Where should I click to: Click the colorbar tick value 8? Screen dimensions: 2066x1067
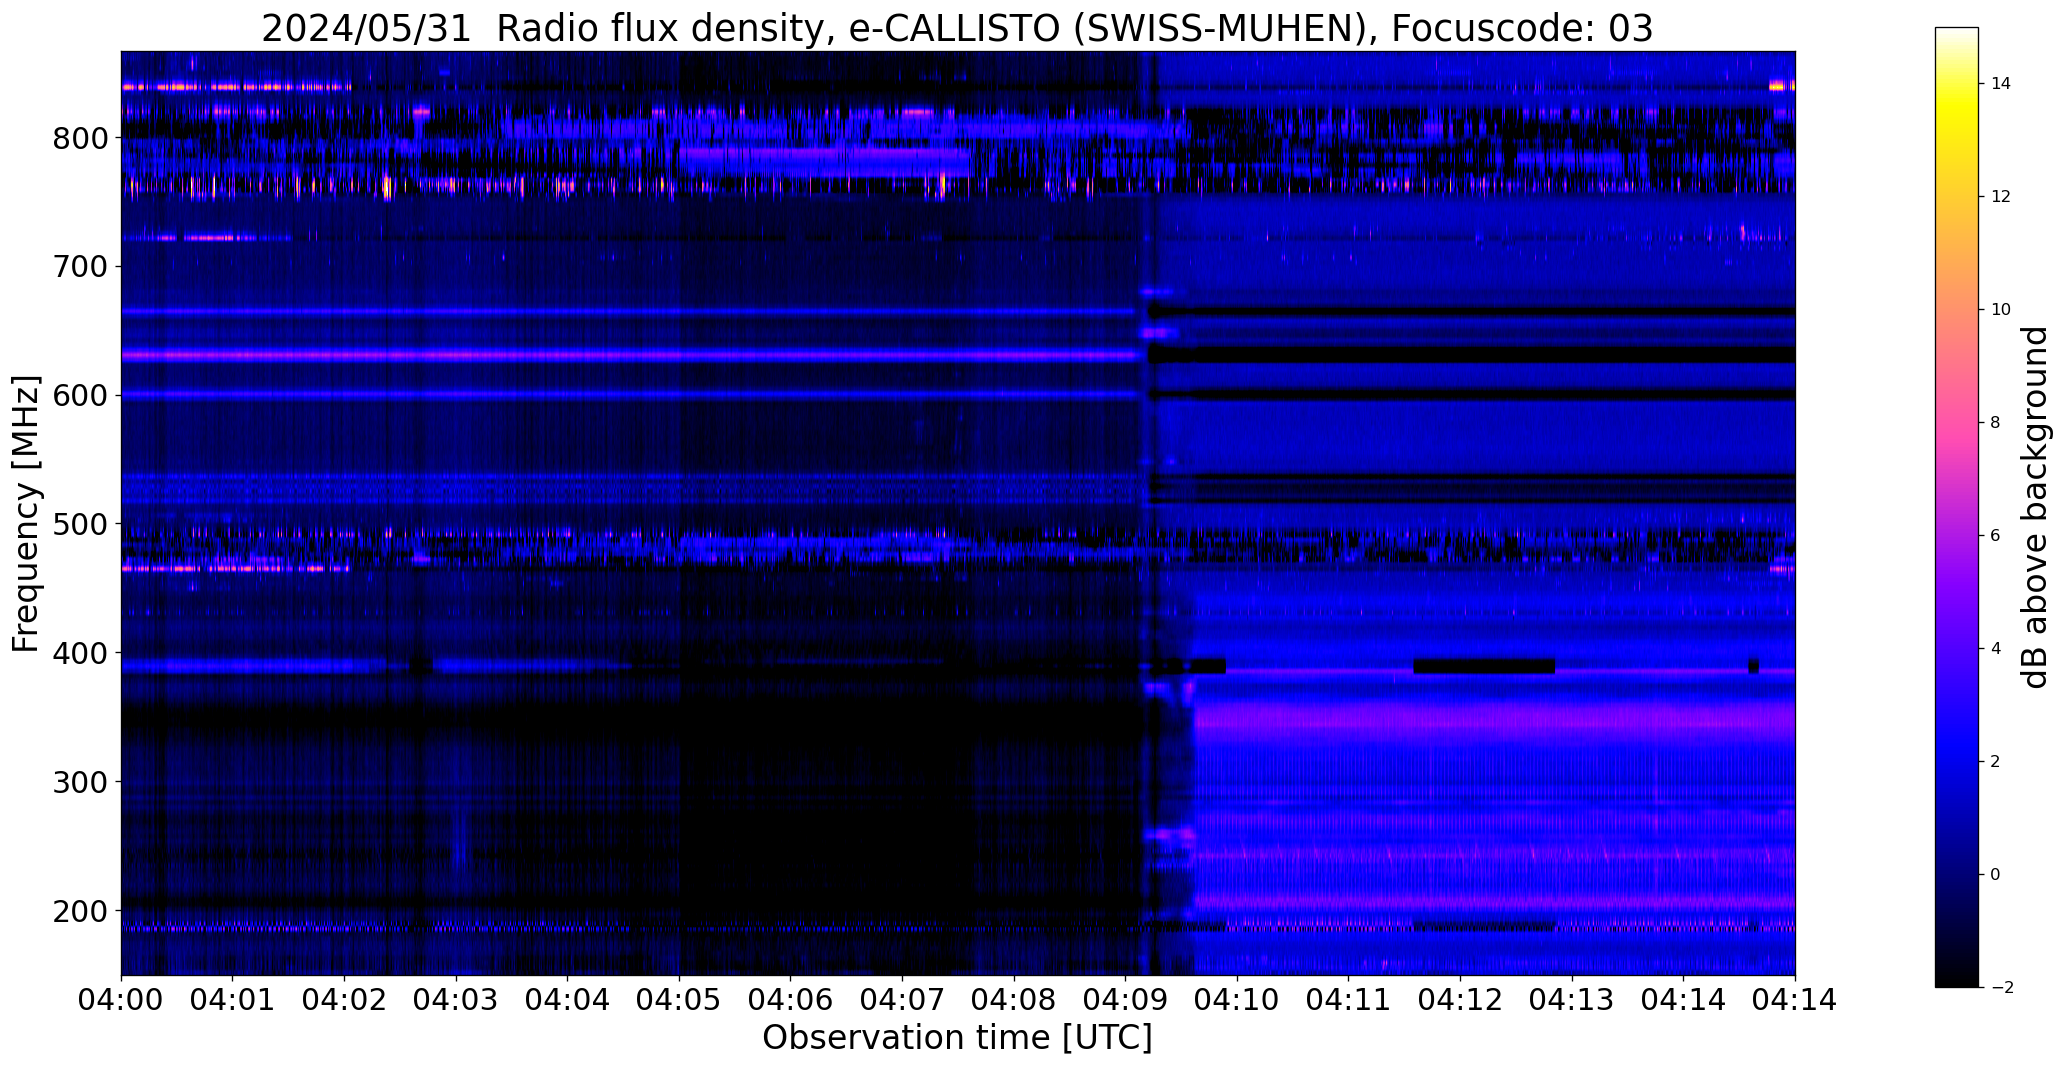pos(1995,423)
